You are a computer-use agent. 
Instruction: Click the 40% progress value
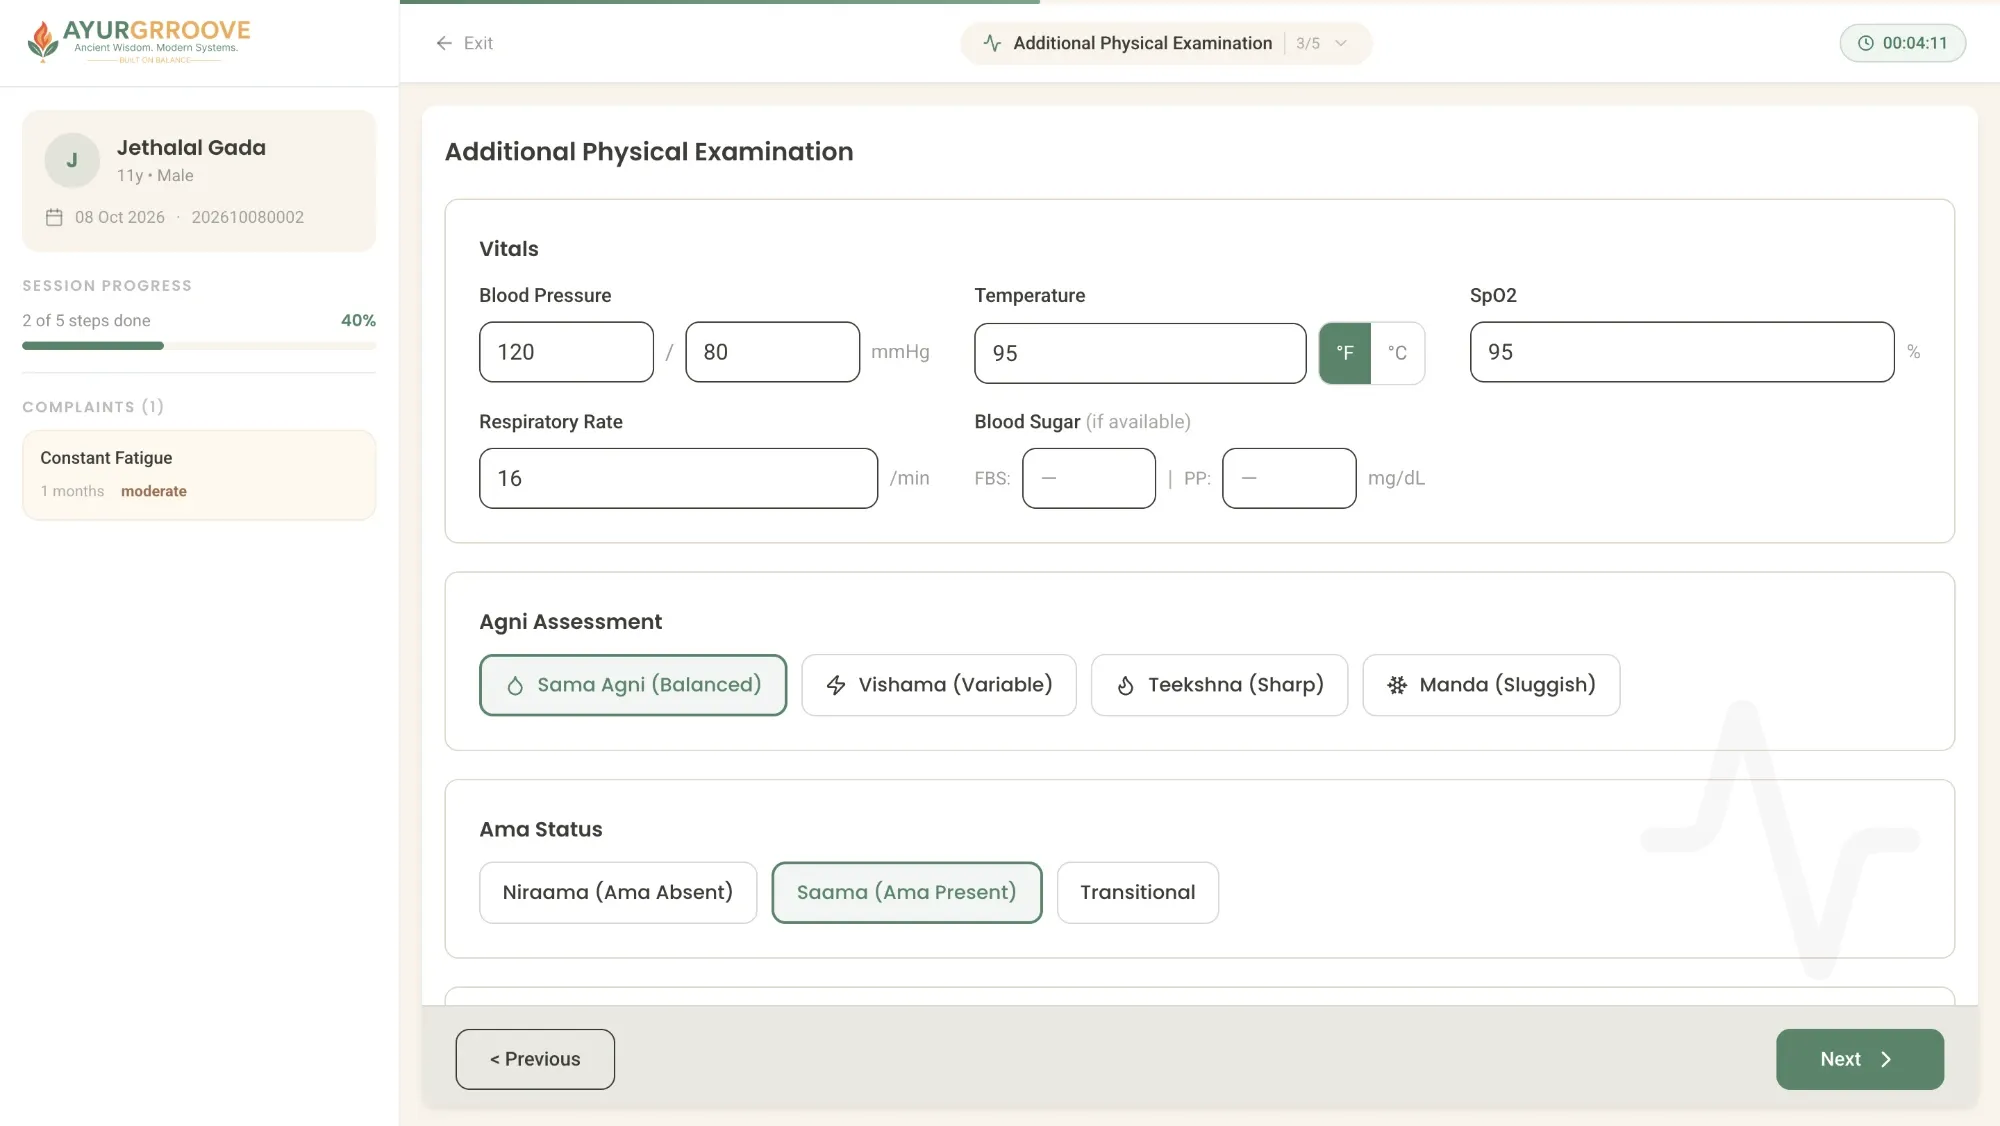(x=358, y=320)
